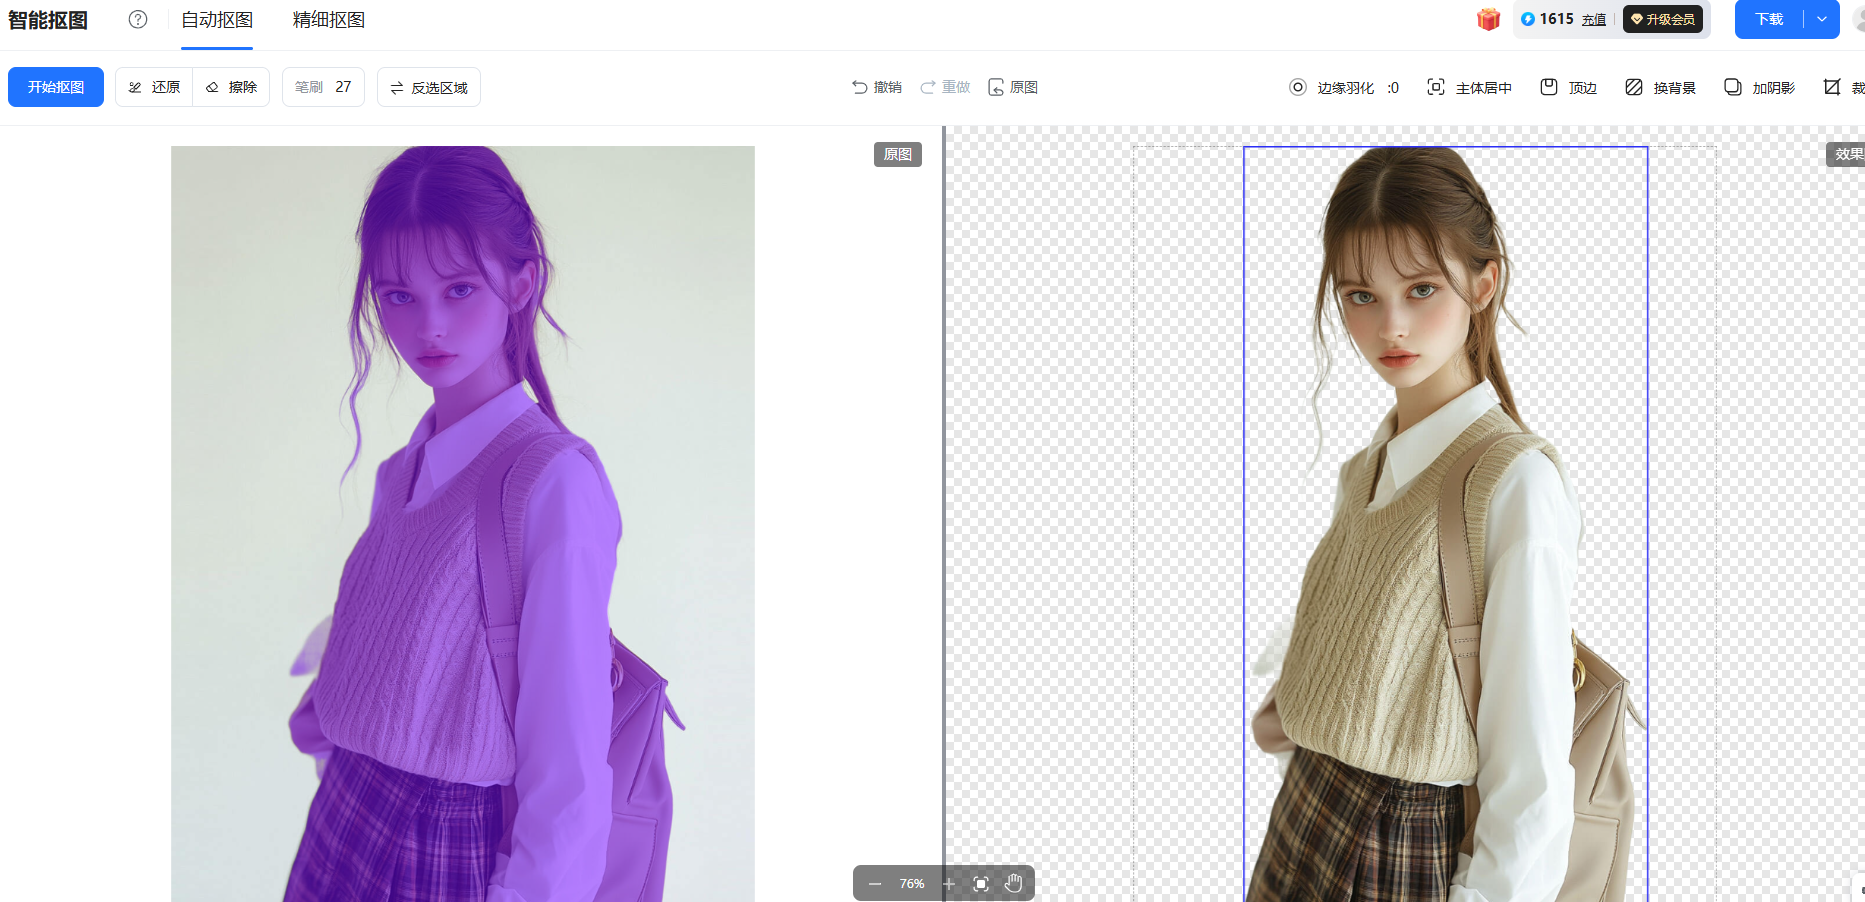
Task: Open the 换背景 background changer
Action: 1661,88
